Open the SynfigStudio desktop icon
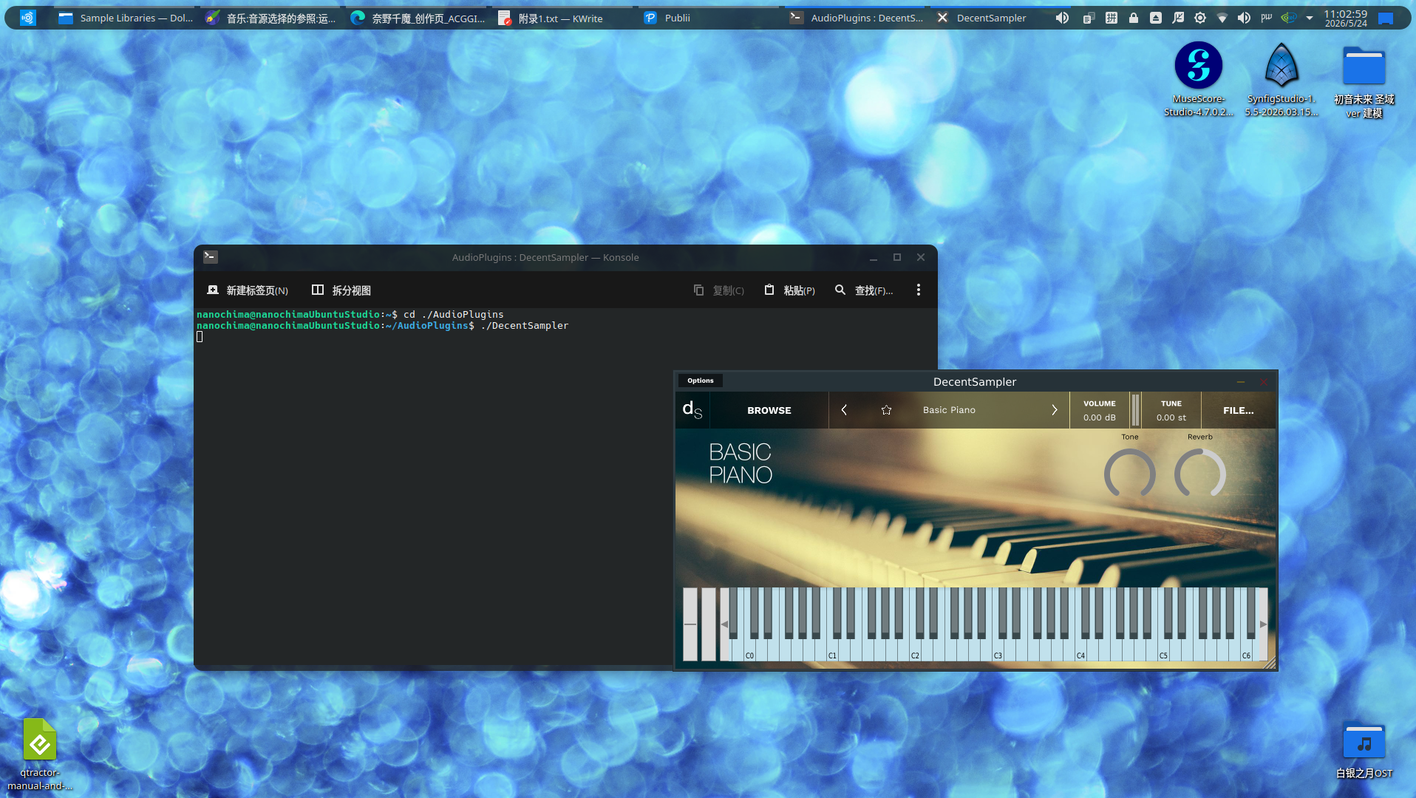1416x798 pixels. point(1282,80)
